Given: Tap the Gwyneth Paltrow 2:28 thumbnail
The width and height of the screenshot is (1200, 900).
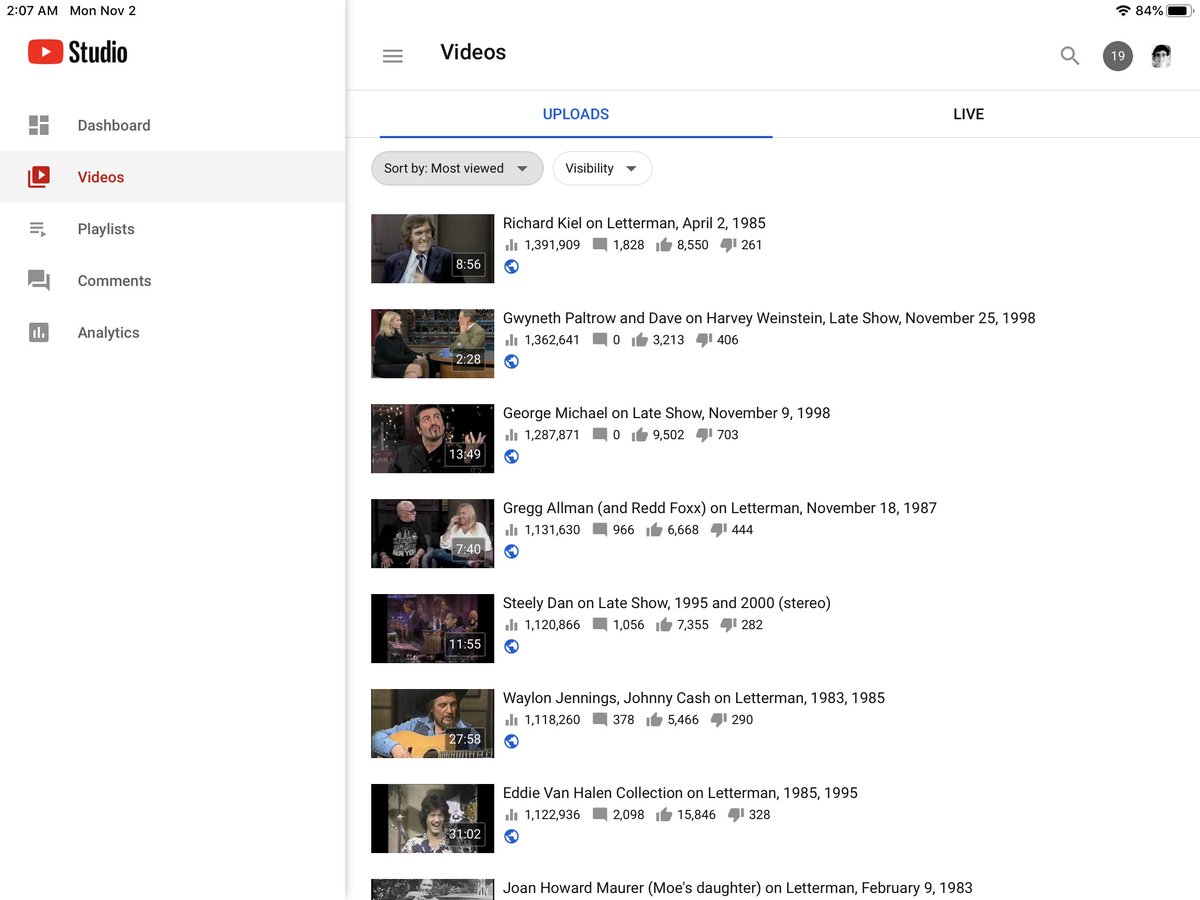Looking at the screenshot, I should pyautogui.click(x=432, y=343).
